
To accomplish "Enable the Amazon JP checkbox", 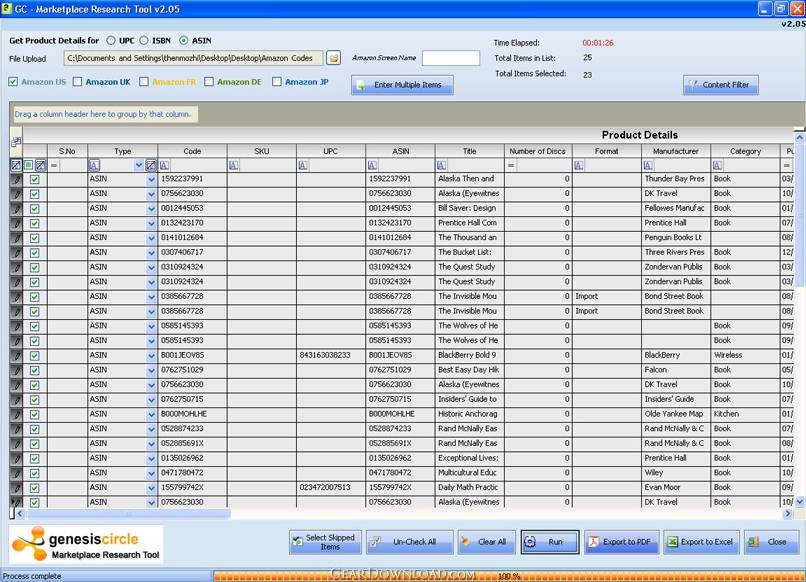I will (x=277, y=82).
